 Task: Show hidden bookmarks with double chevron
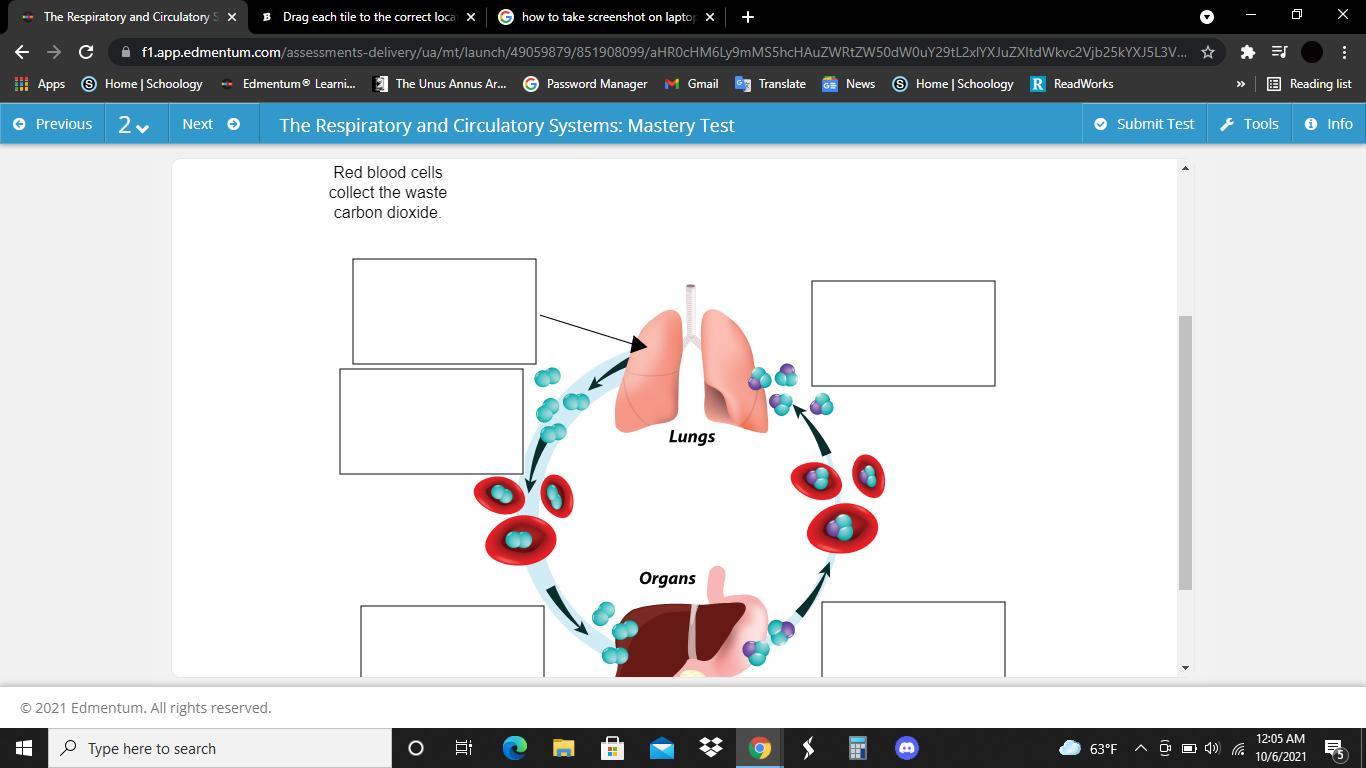point(1240,84)
